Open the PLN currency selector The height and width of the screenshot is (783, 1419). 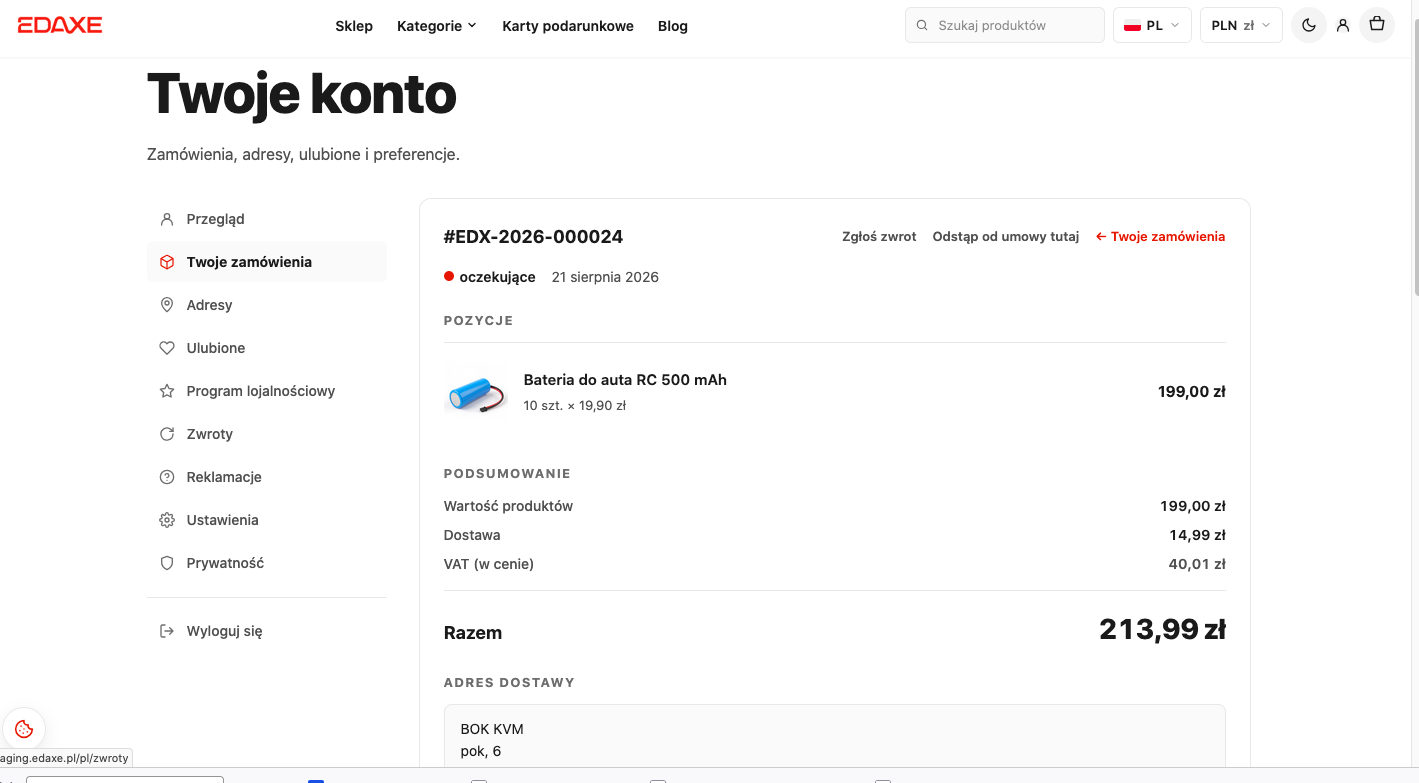coord(1241,25)
